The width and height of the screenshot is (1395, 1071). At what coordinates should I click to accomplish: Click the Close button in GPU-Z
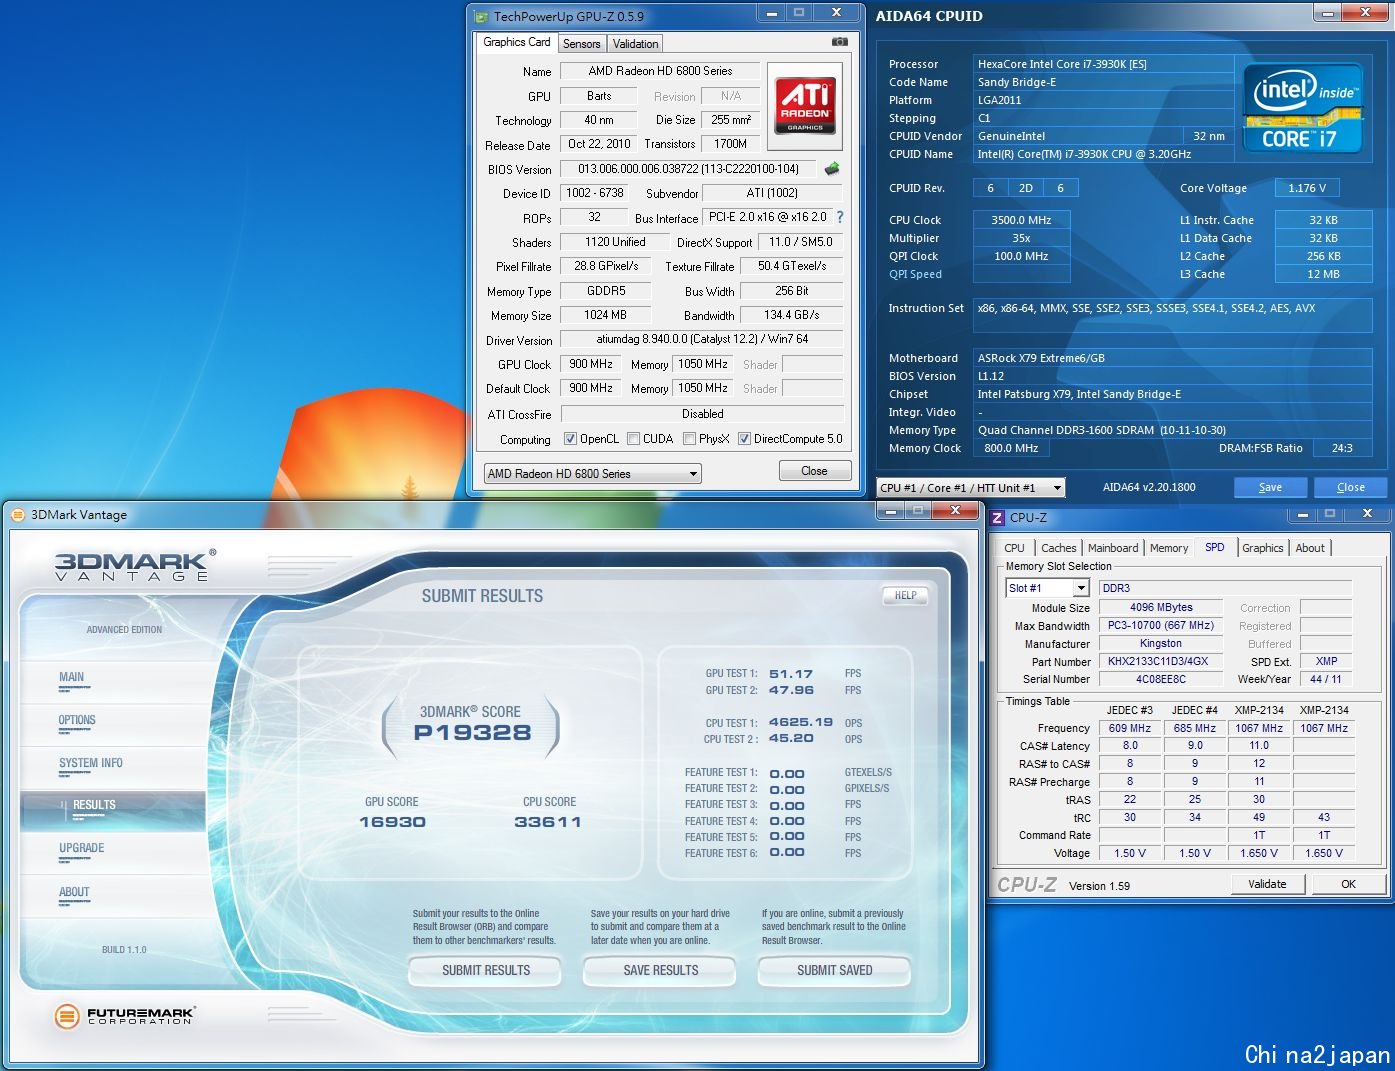814,471
